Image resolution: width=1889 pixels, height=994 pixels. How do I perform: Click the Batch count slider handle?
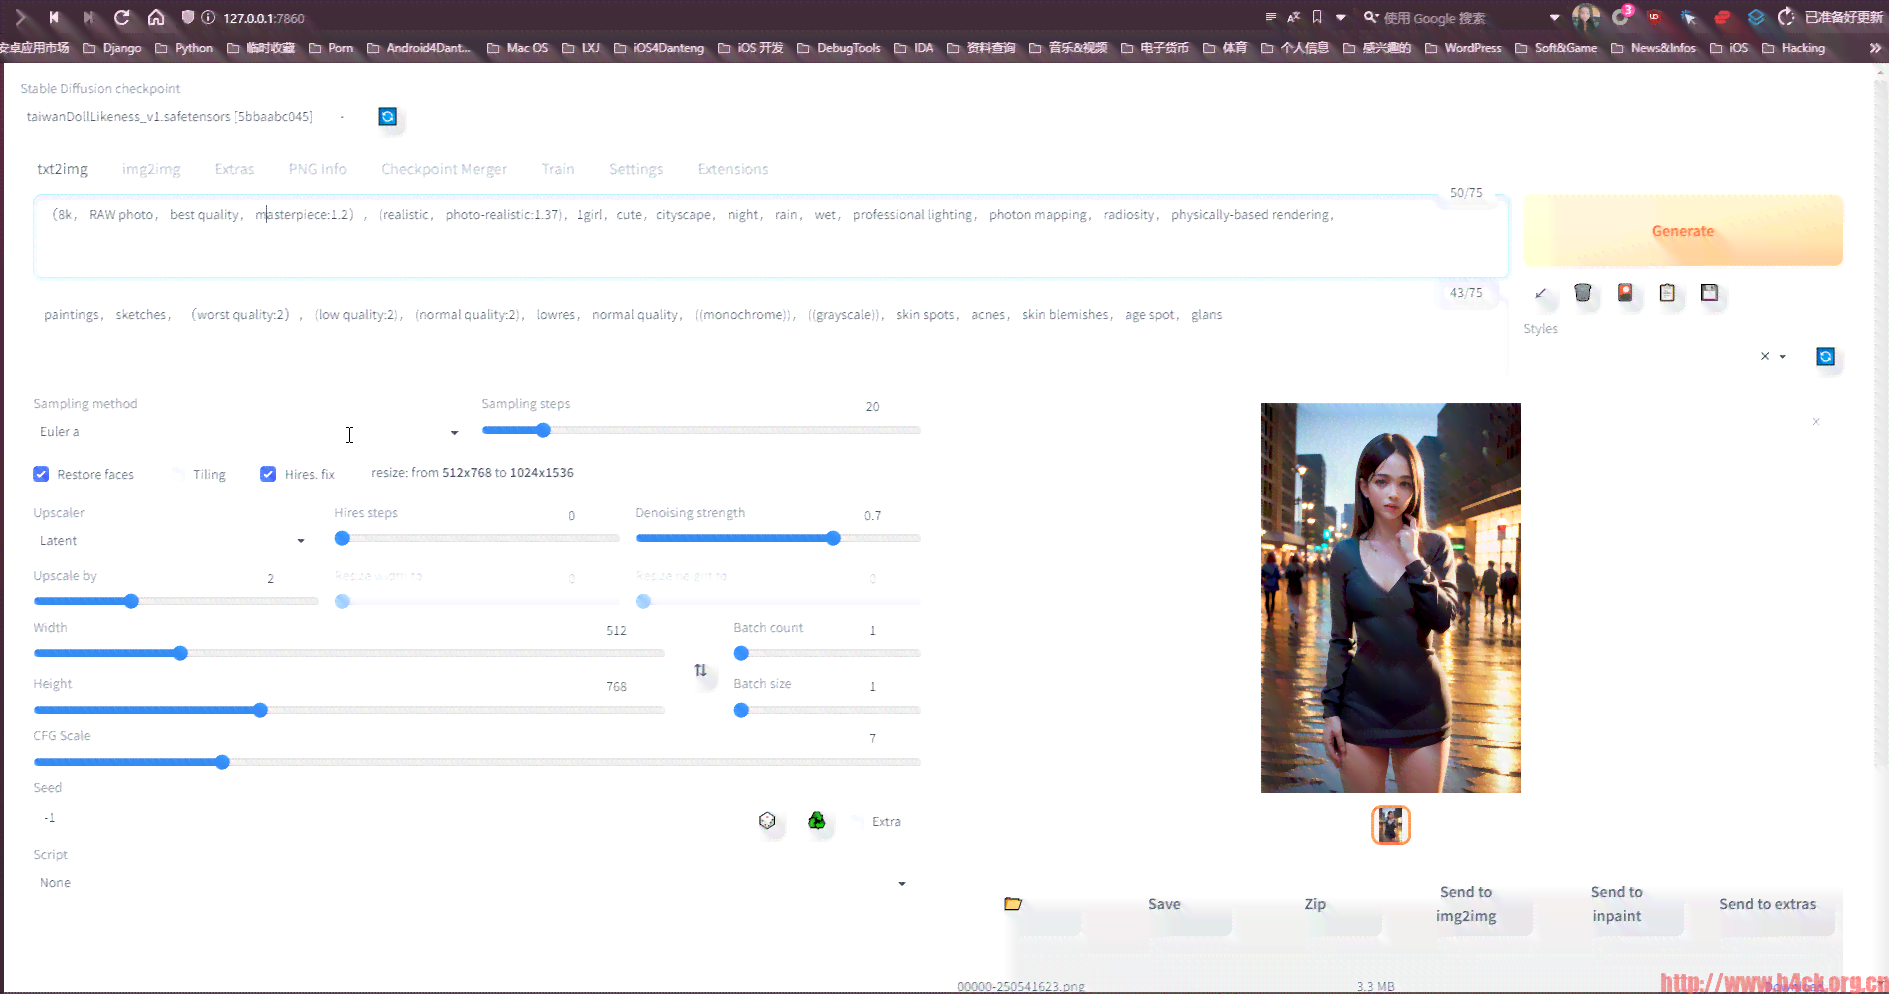point(741,653)
